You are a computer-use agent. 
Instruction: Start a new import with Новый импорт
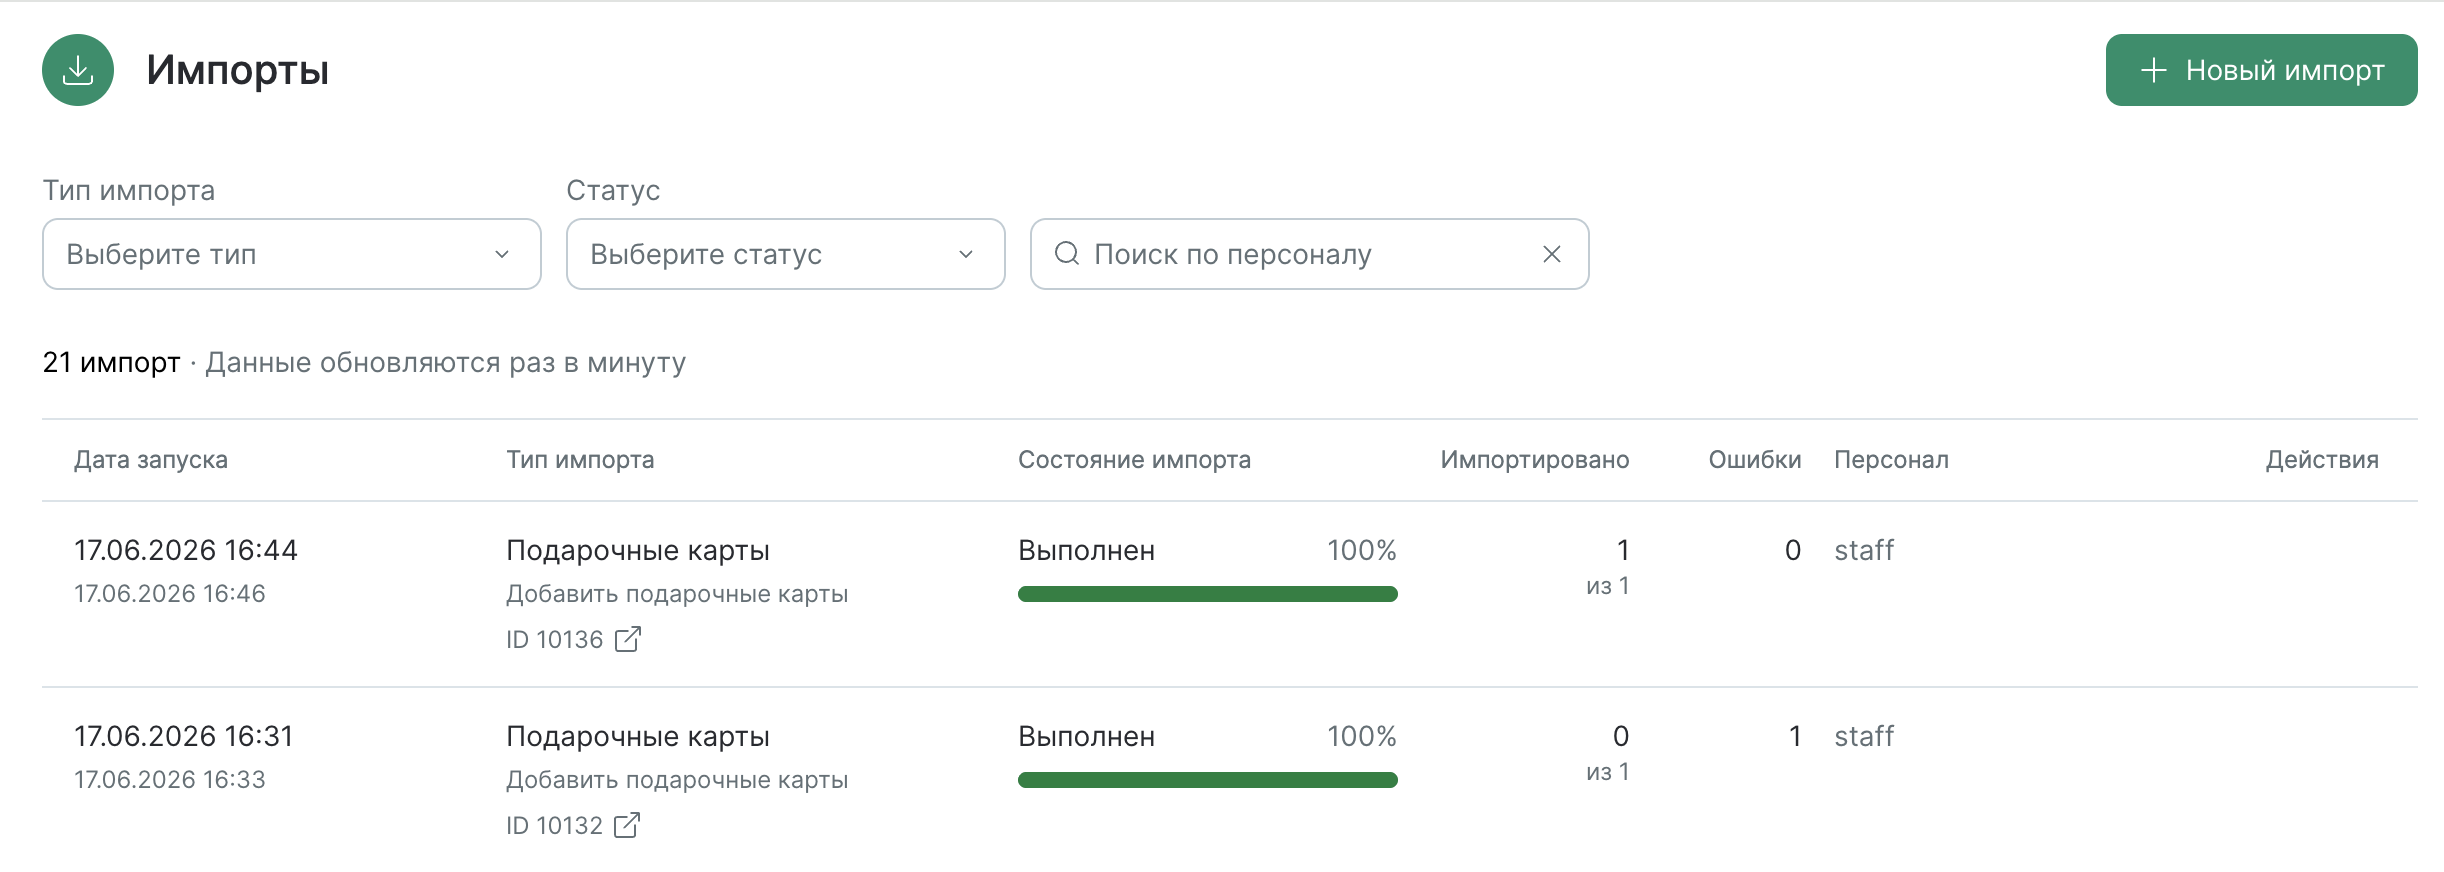(x=2261, y=70)
